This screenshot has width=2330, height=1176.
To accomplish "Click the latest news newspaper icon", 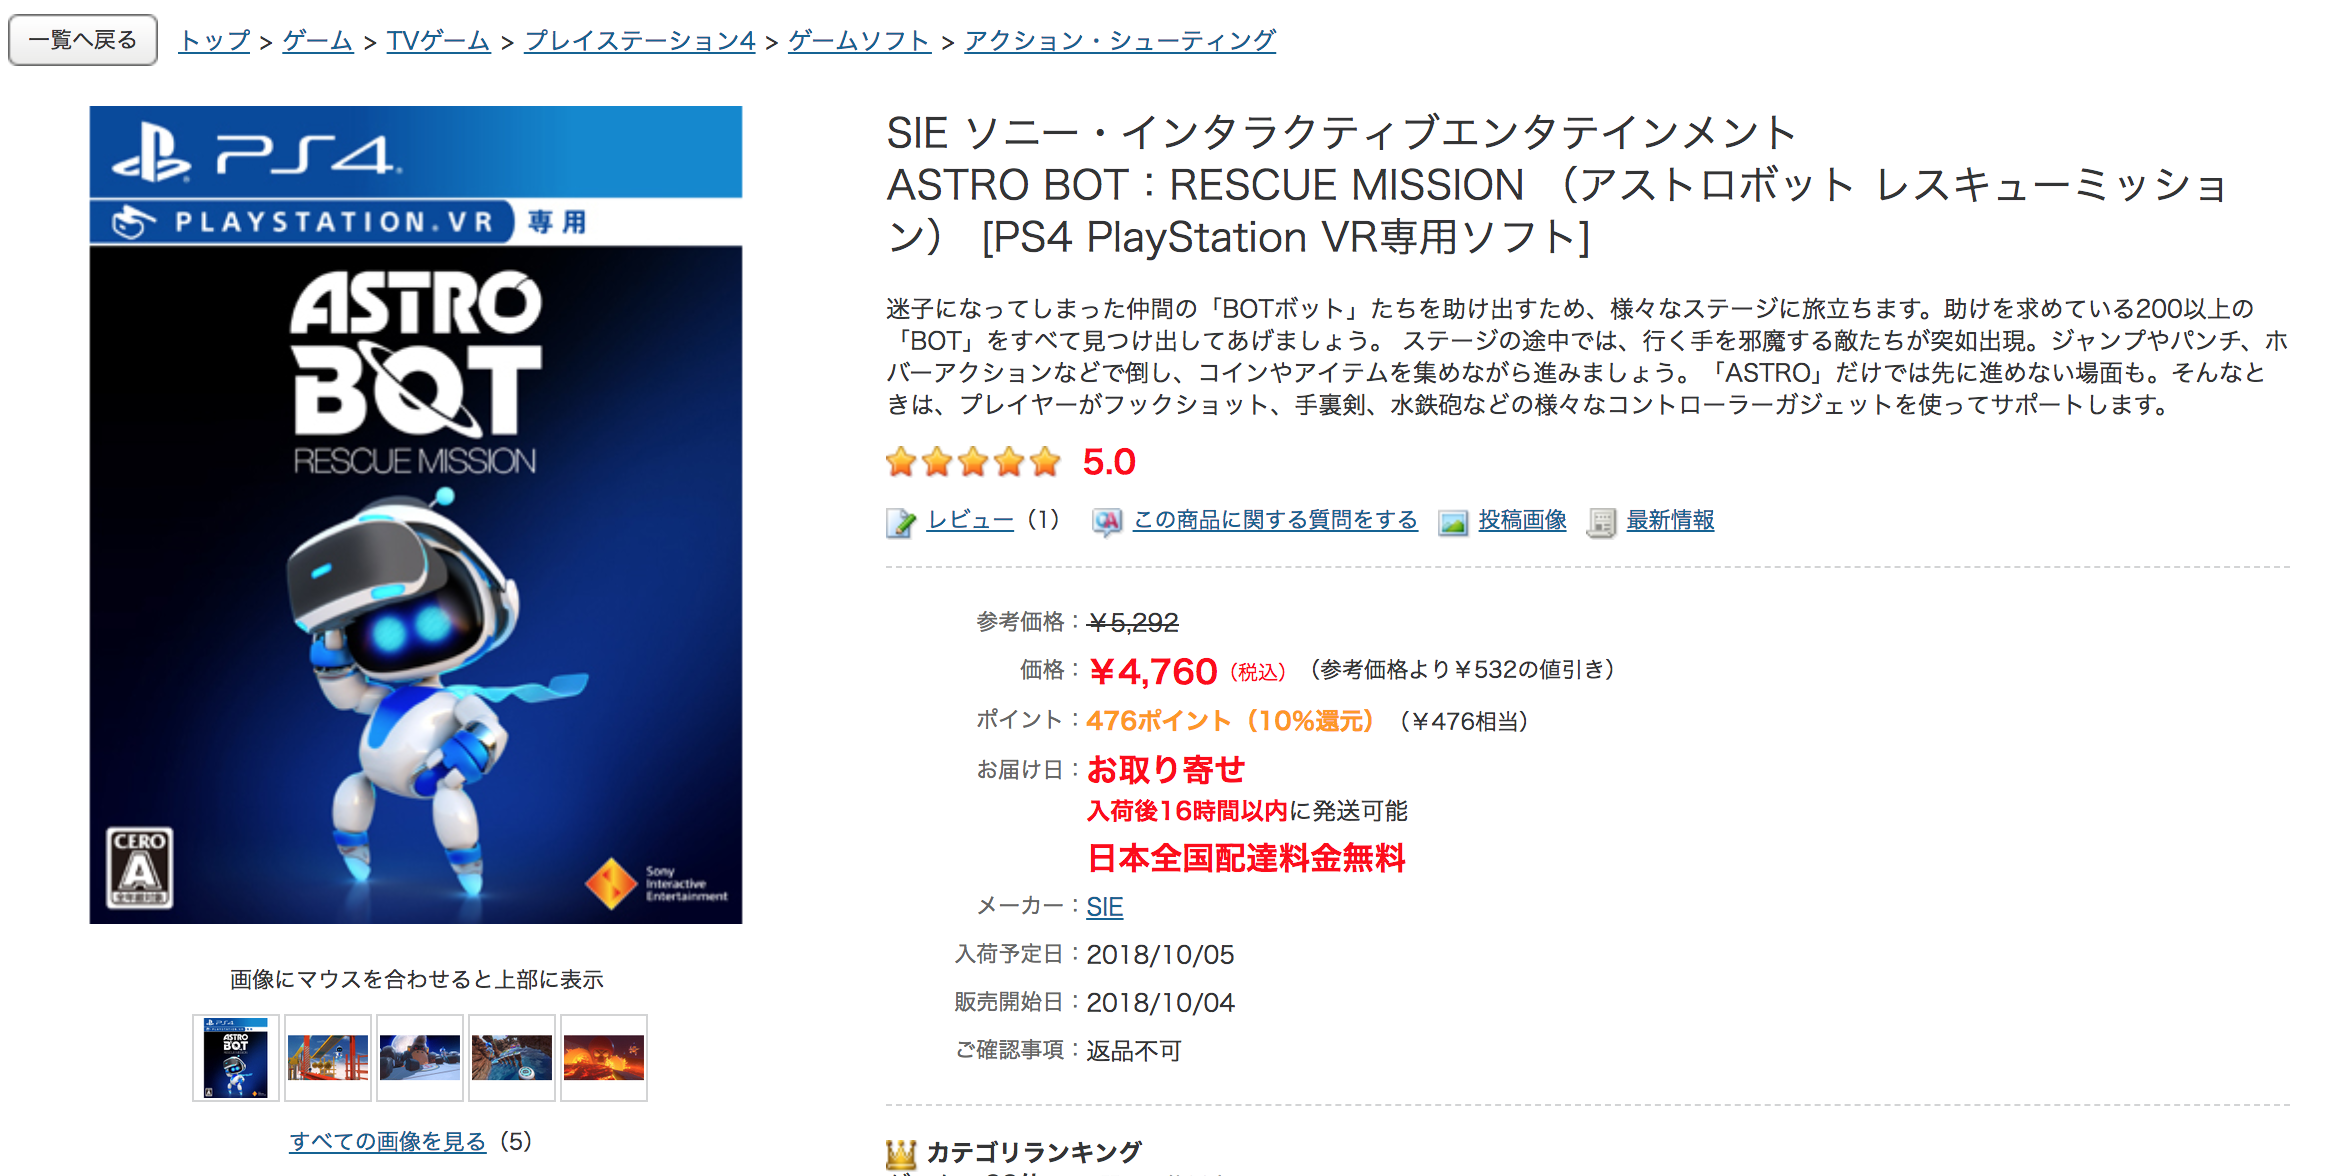I will (x=1601, y=522).
